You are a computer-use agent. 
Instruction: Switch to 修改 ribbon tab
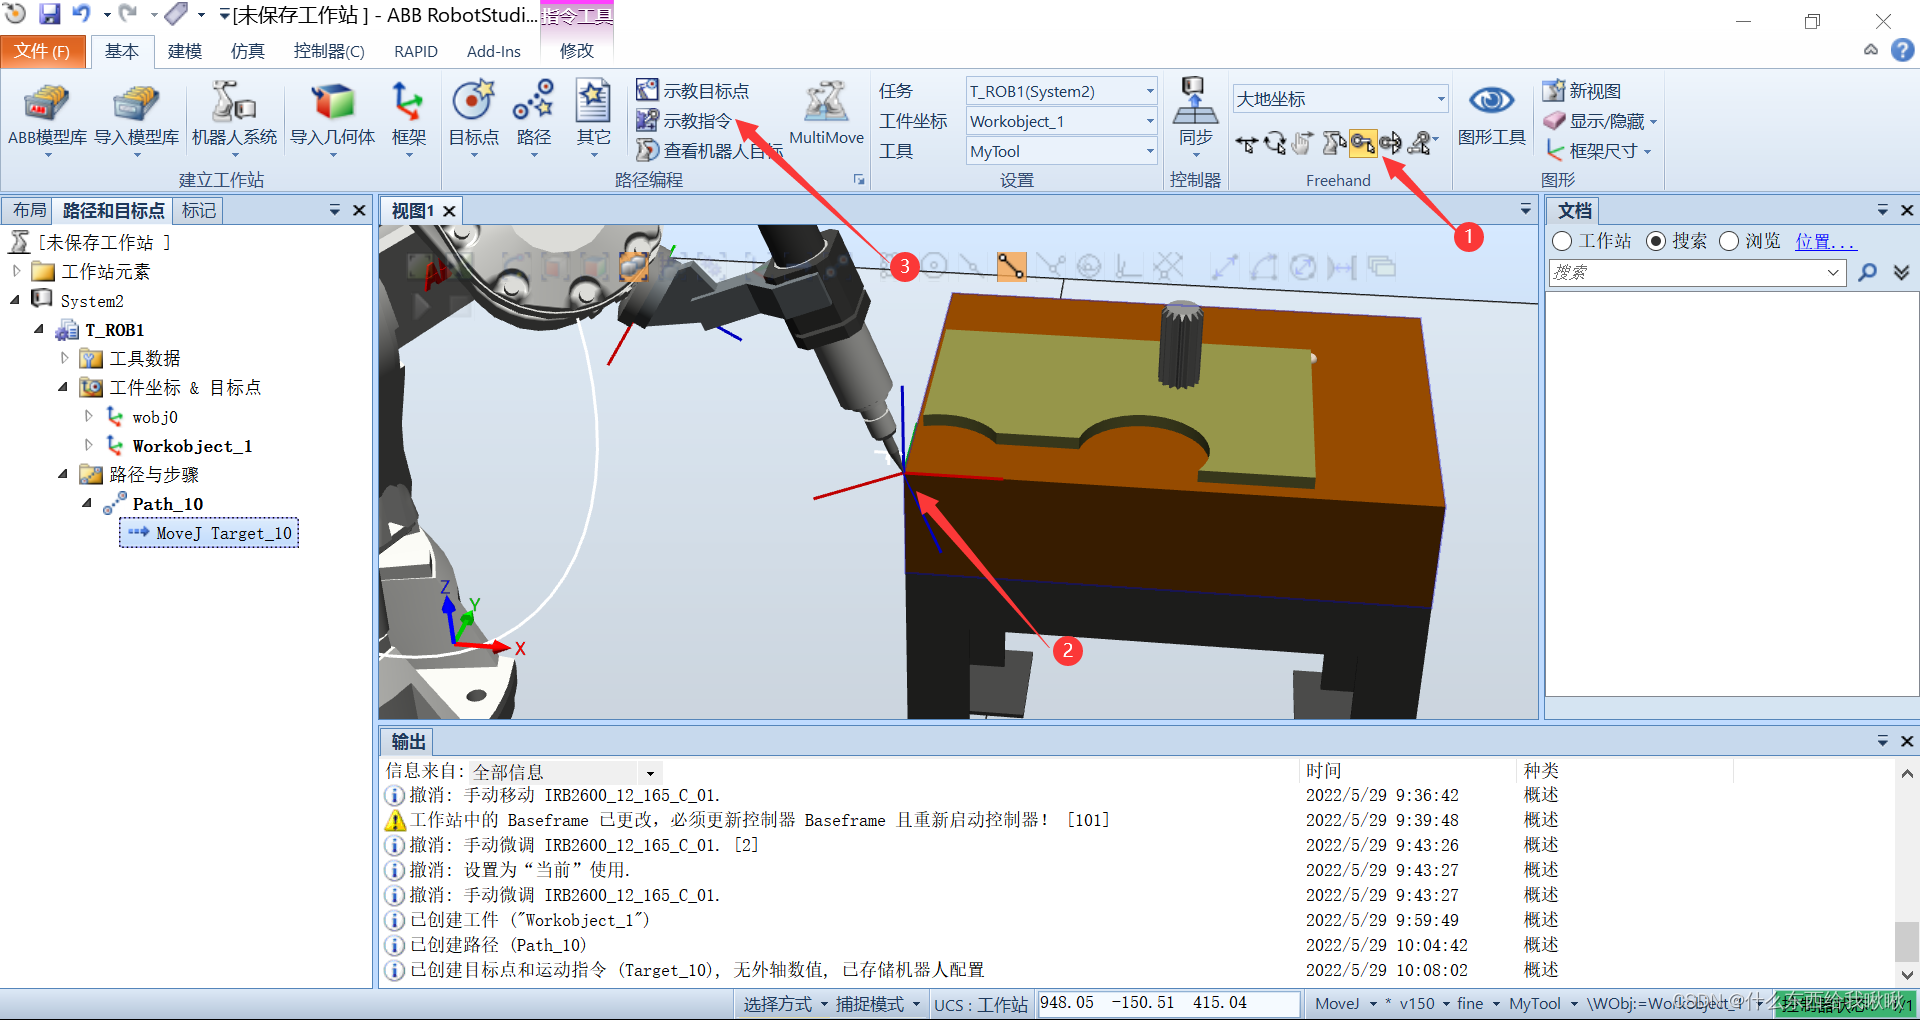pyautogui.click(x=577, y=50)
